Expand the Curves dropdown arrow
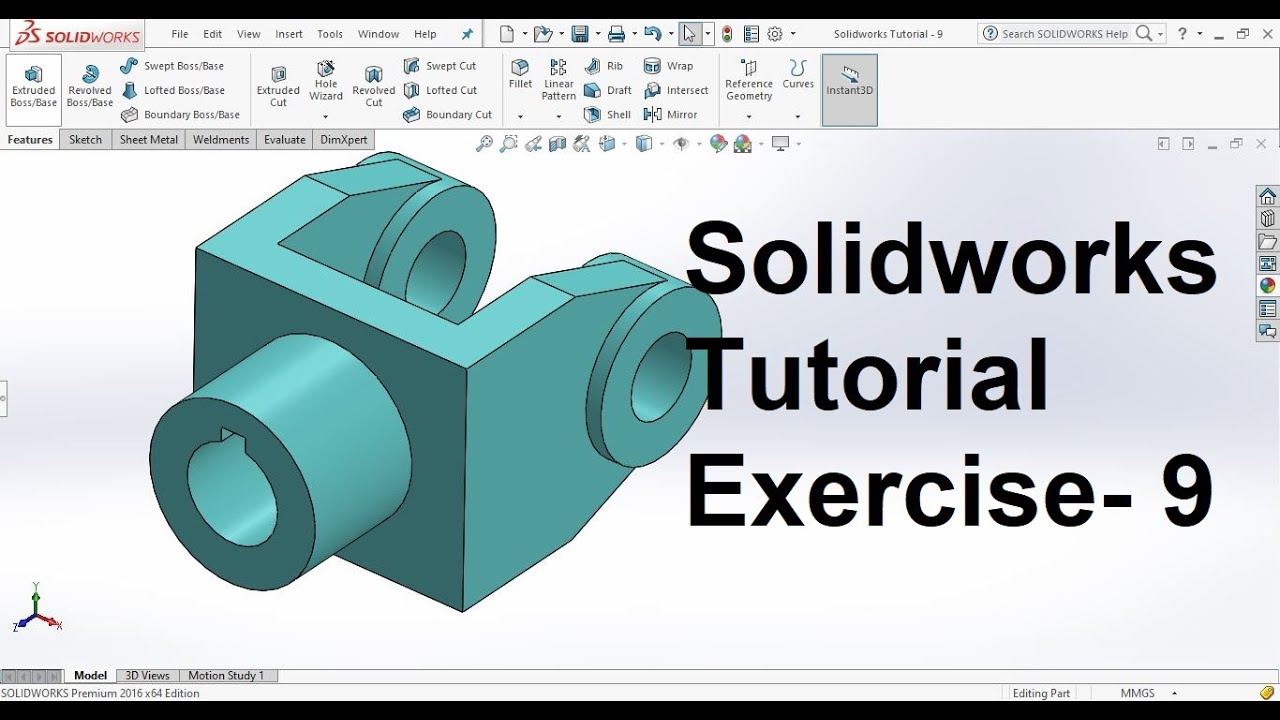The height and width of the screenshot is (720, 1280). click(x=798, y=117)
